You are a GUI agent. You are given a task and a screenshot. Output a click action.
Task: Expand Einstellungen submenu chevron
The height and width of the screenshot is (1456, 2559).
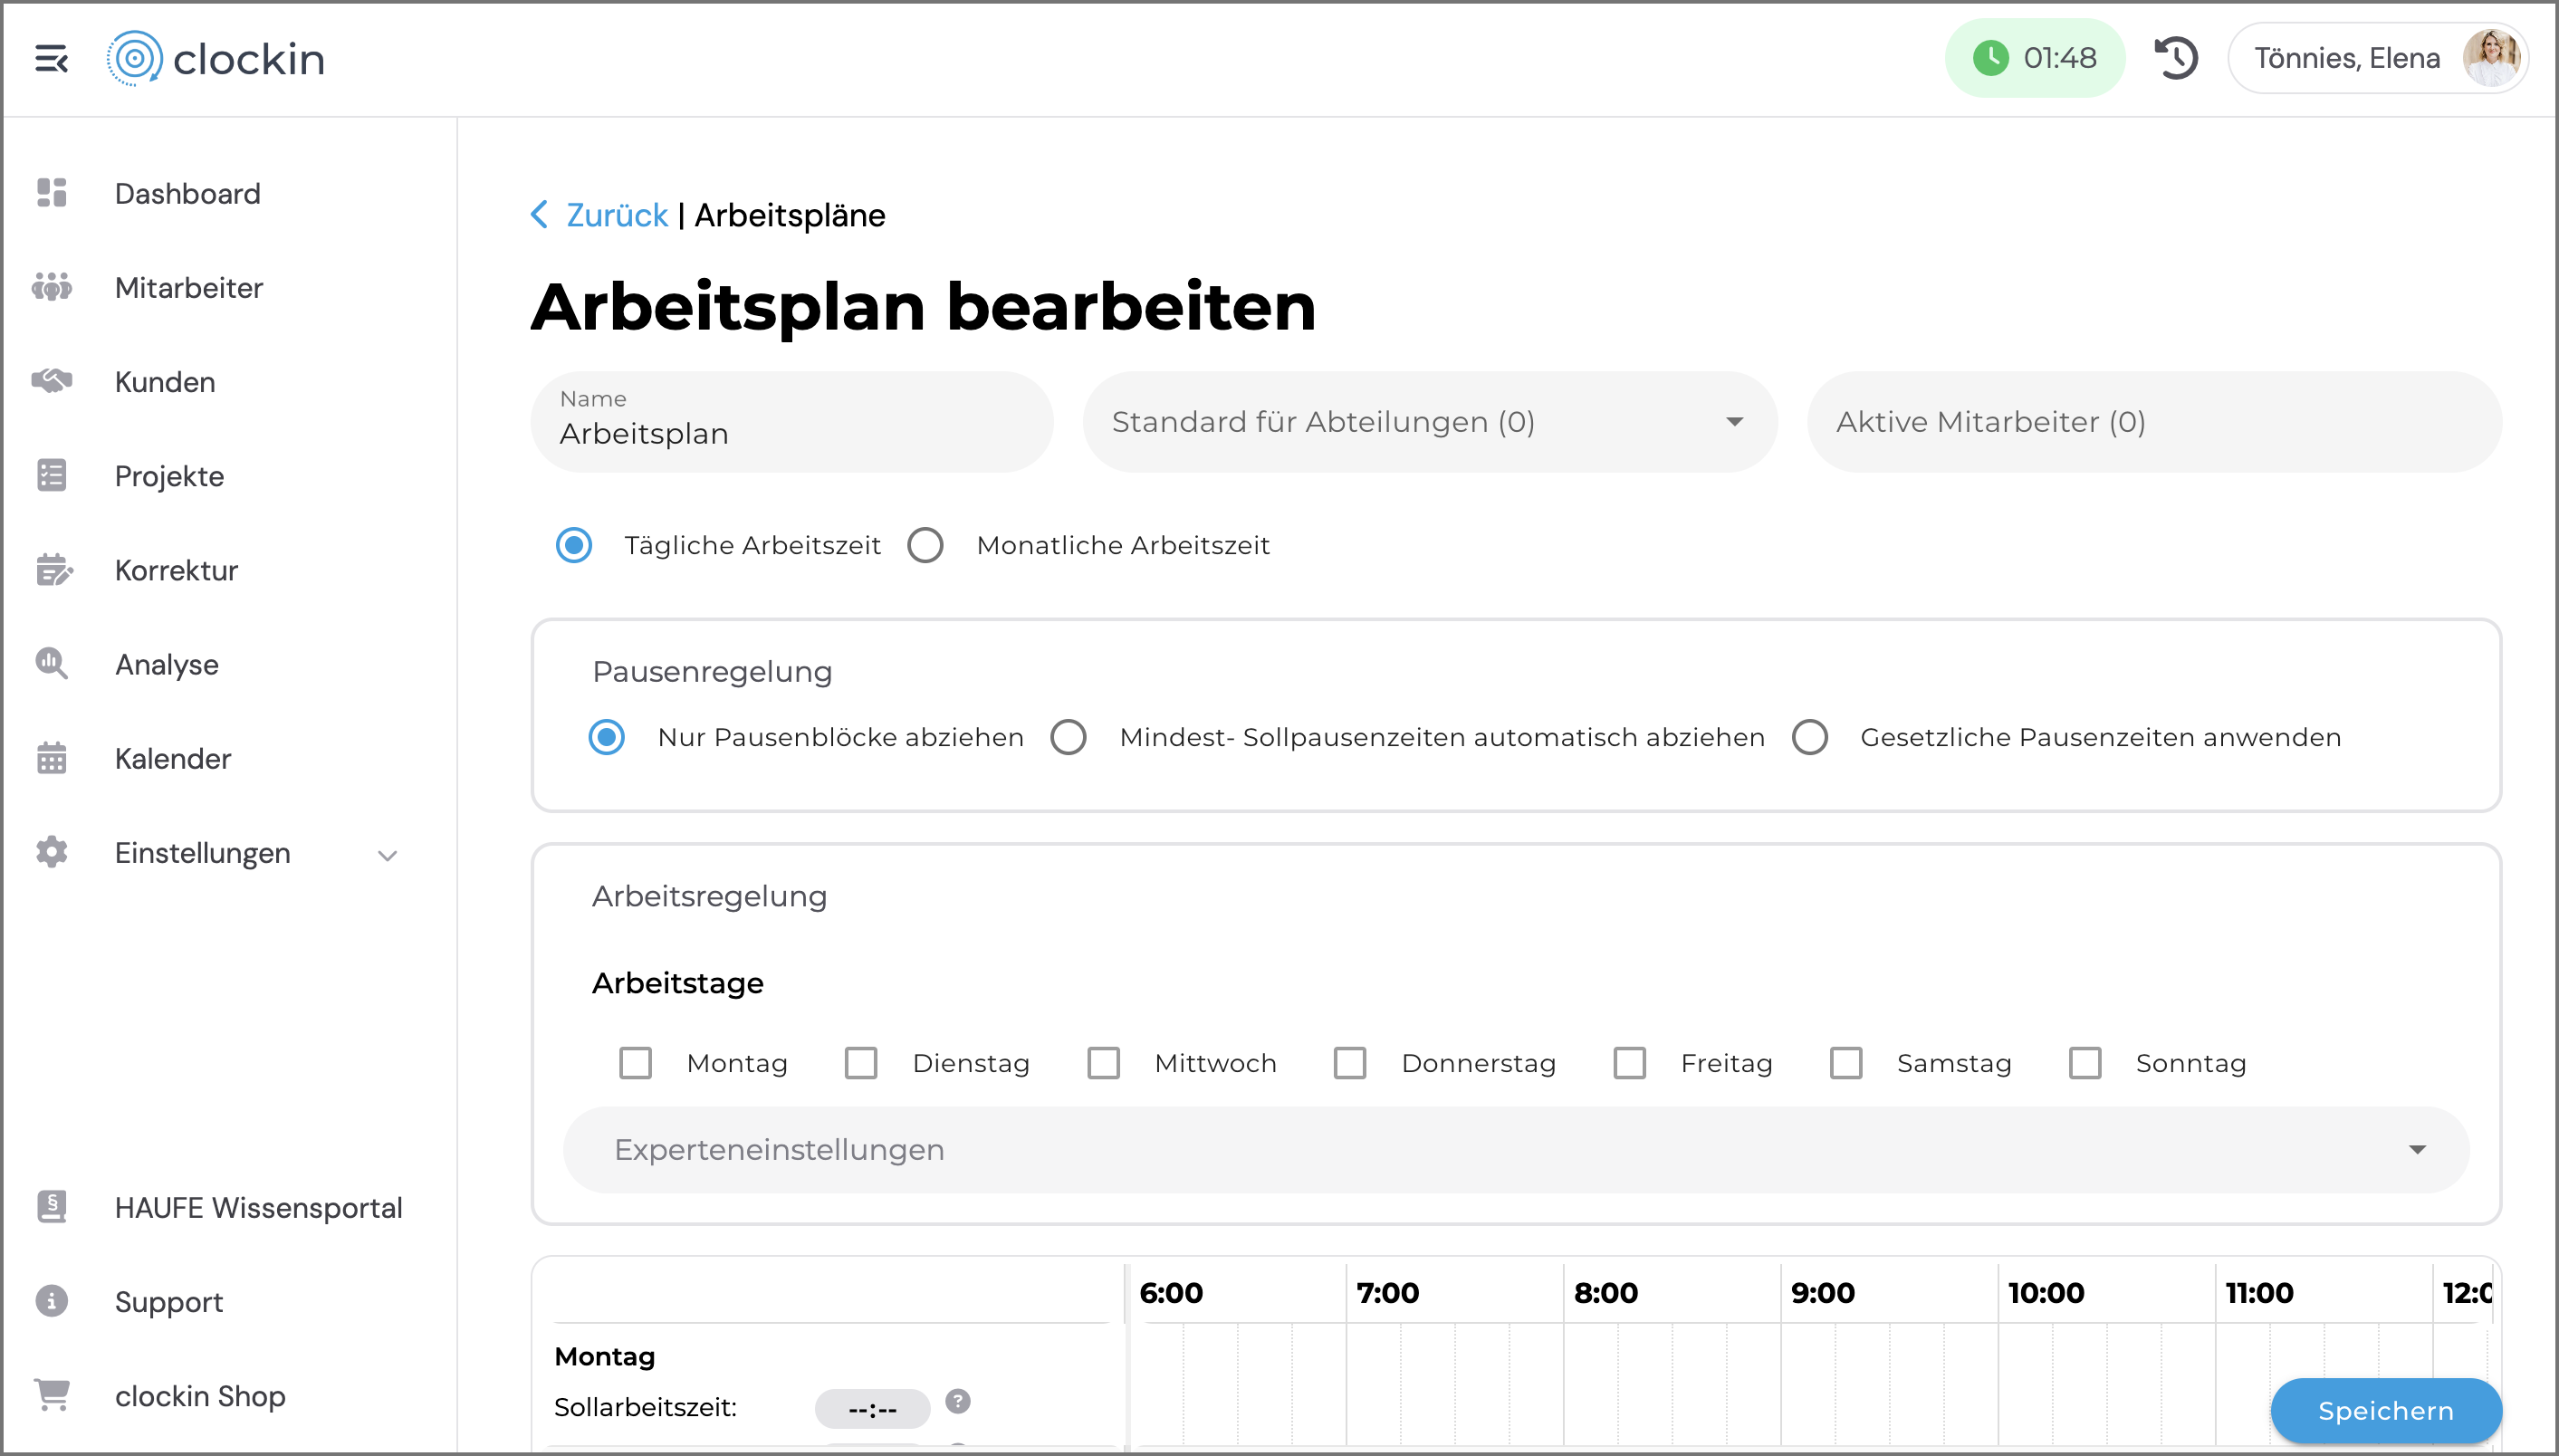[387, 855]
